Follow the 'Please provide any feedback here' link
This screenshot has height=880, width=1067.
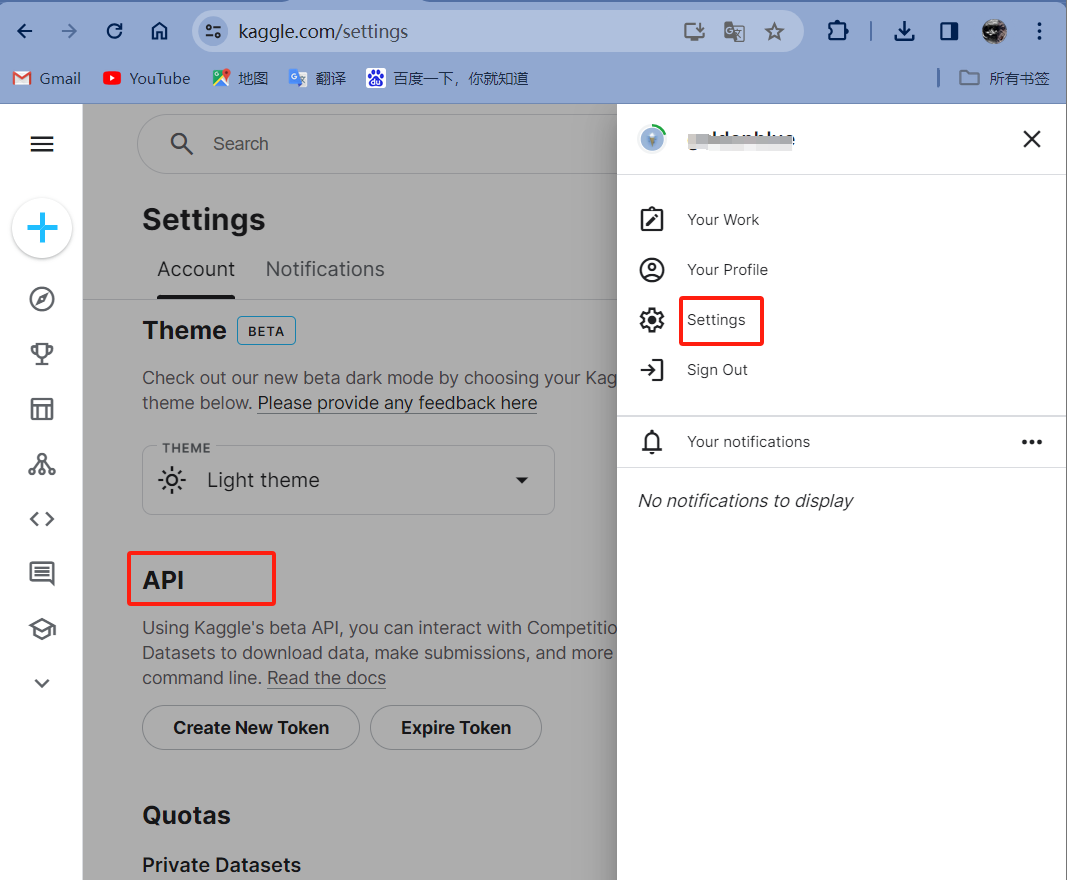(x=397, y=403)
